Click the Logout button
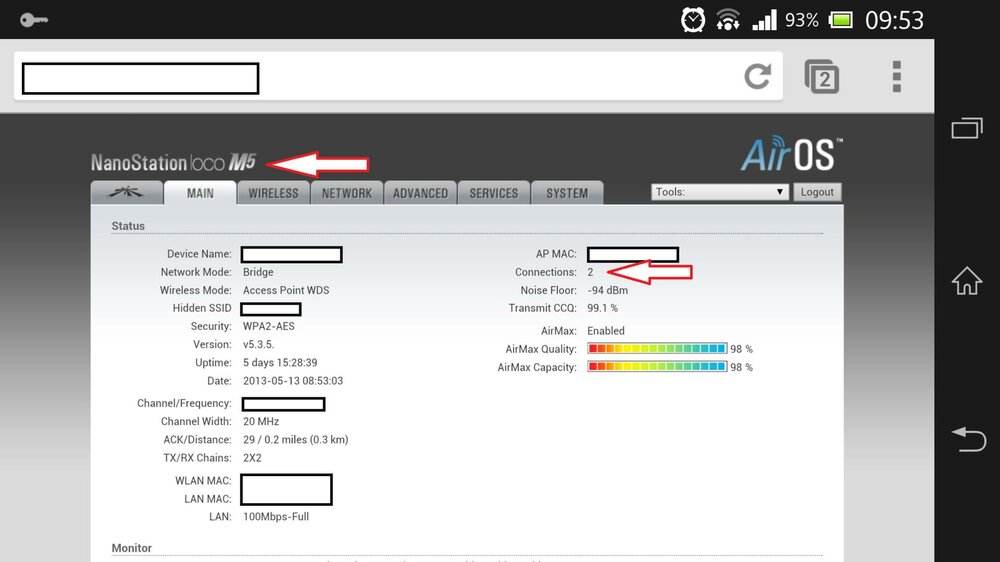1000x562 pixels. coord(817,192)
